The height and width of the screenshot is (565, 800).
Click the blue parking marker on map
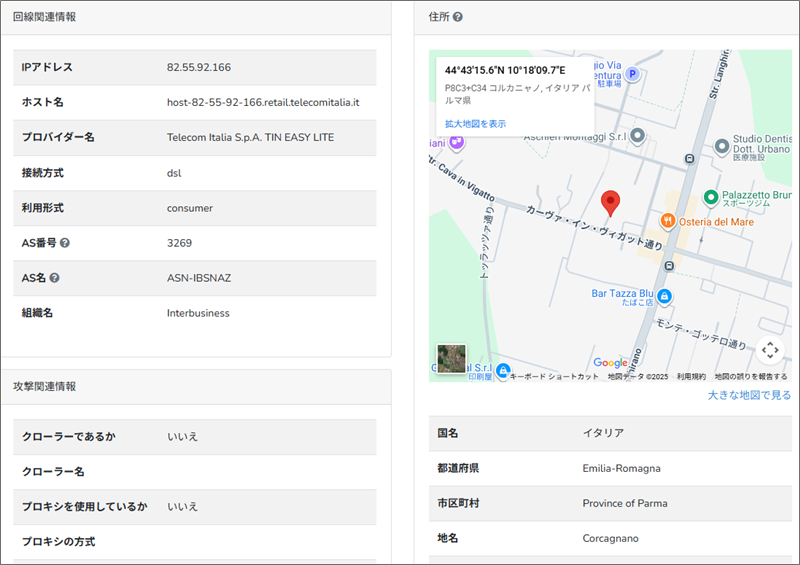pos(632,74)
